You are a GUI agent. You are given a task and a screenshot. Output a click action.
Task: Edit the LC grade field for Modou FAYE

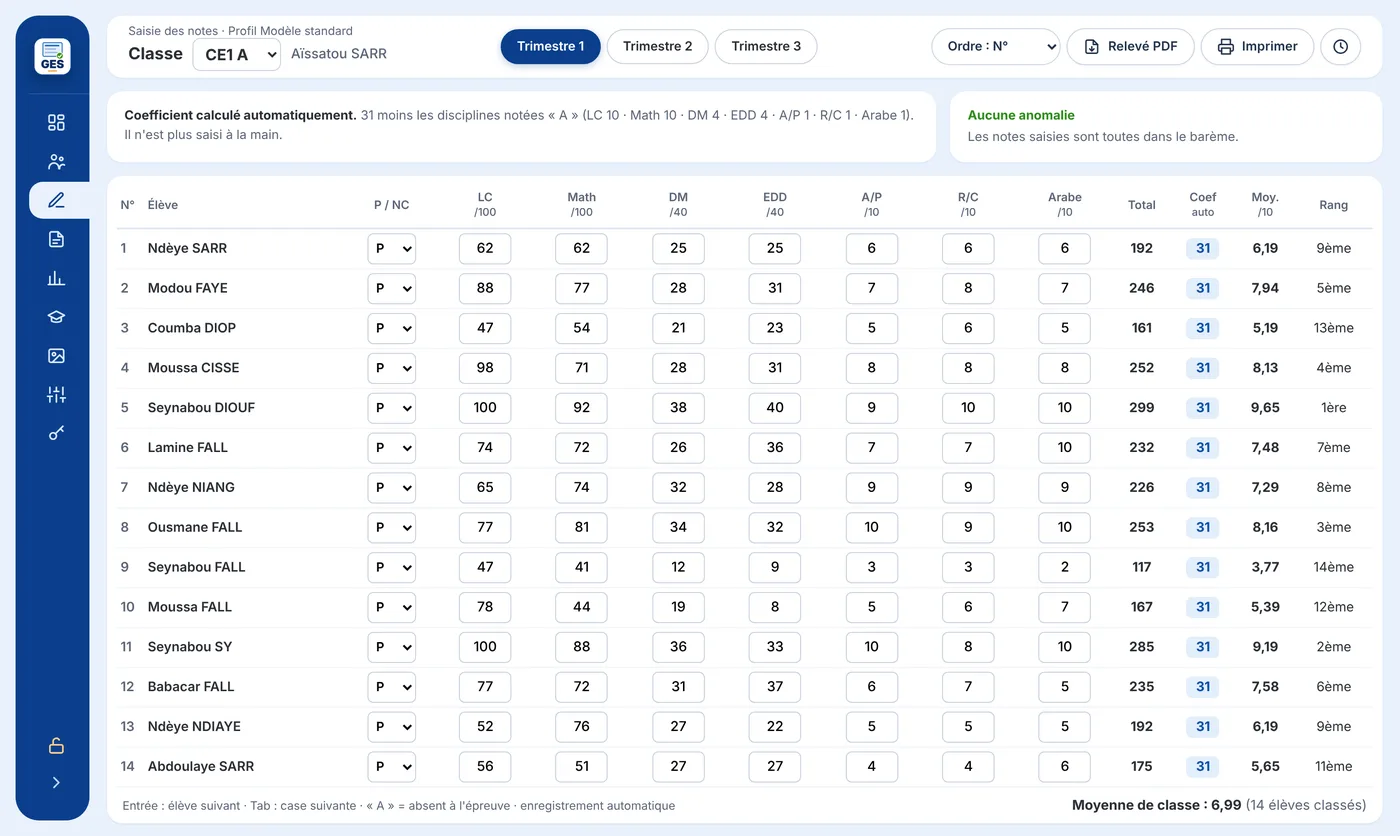[485, 289]
